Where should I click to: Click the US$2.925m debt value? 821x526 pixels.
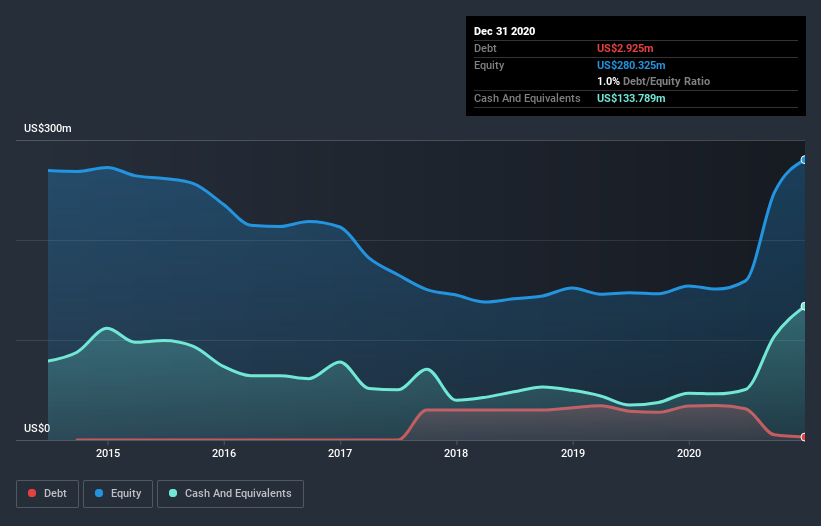tap(625, 48)
